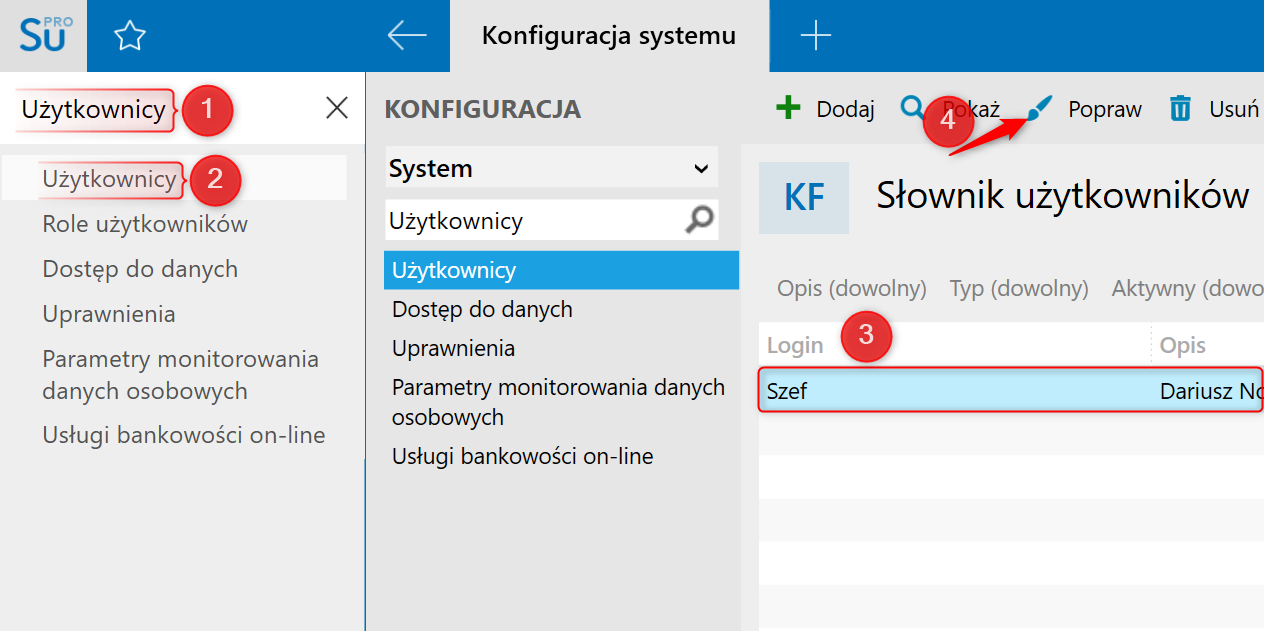Viewport: 1264px width, 631px height.
Task: Click the green Dodaj plus icon
Action: click(789, 108)
